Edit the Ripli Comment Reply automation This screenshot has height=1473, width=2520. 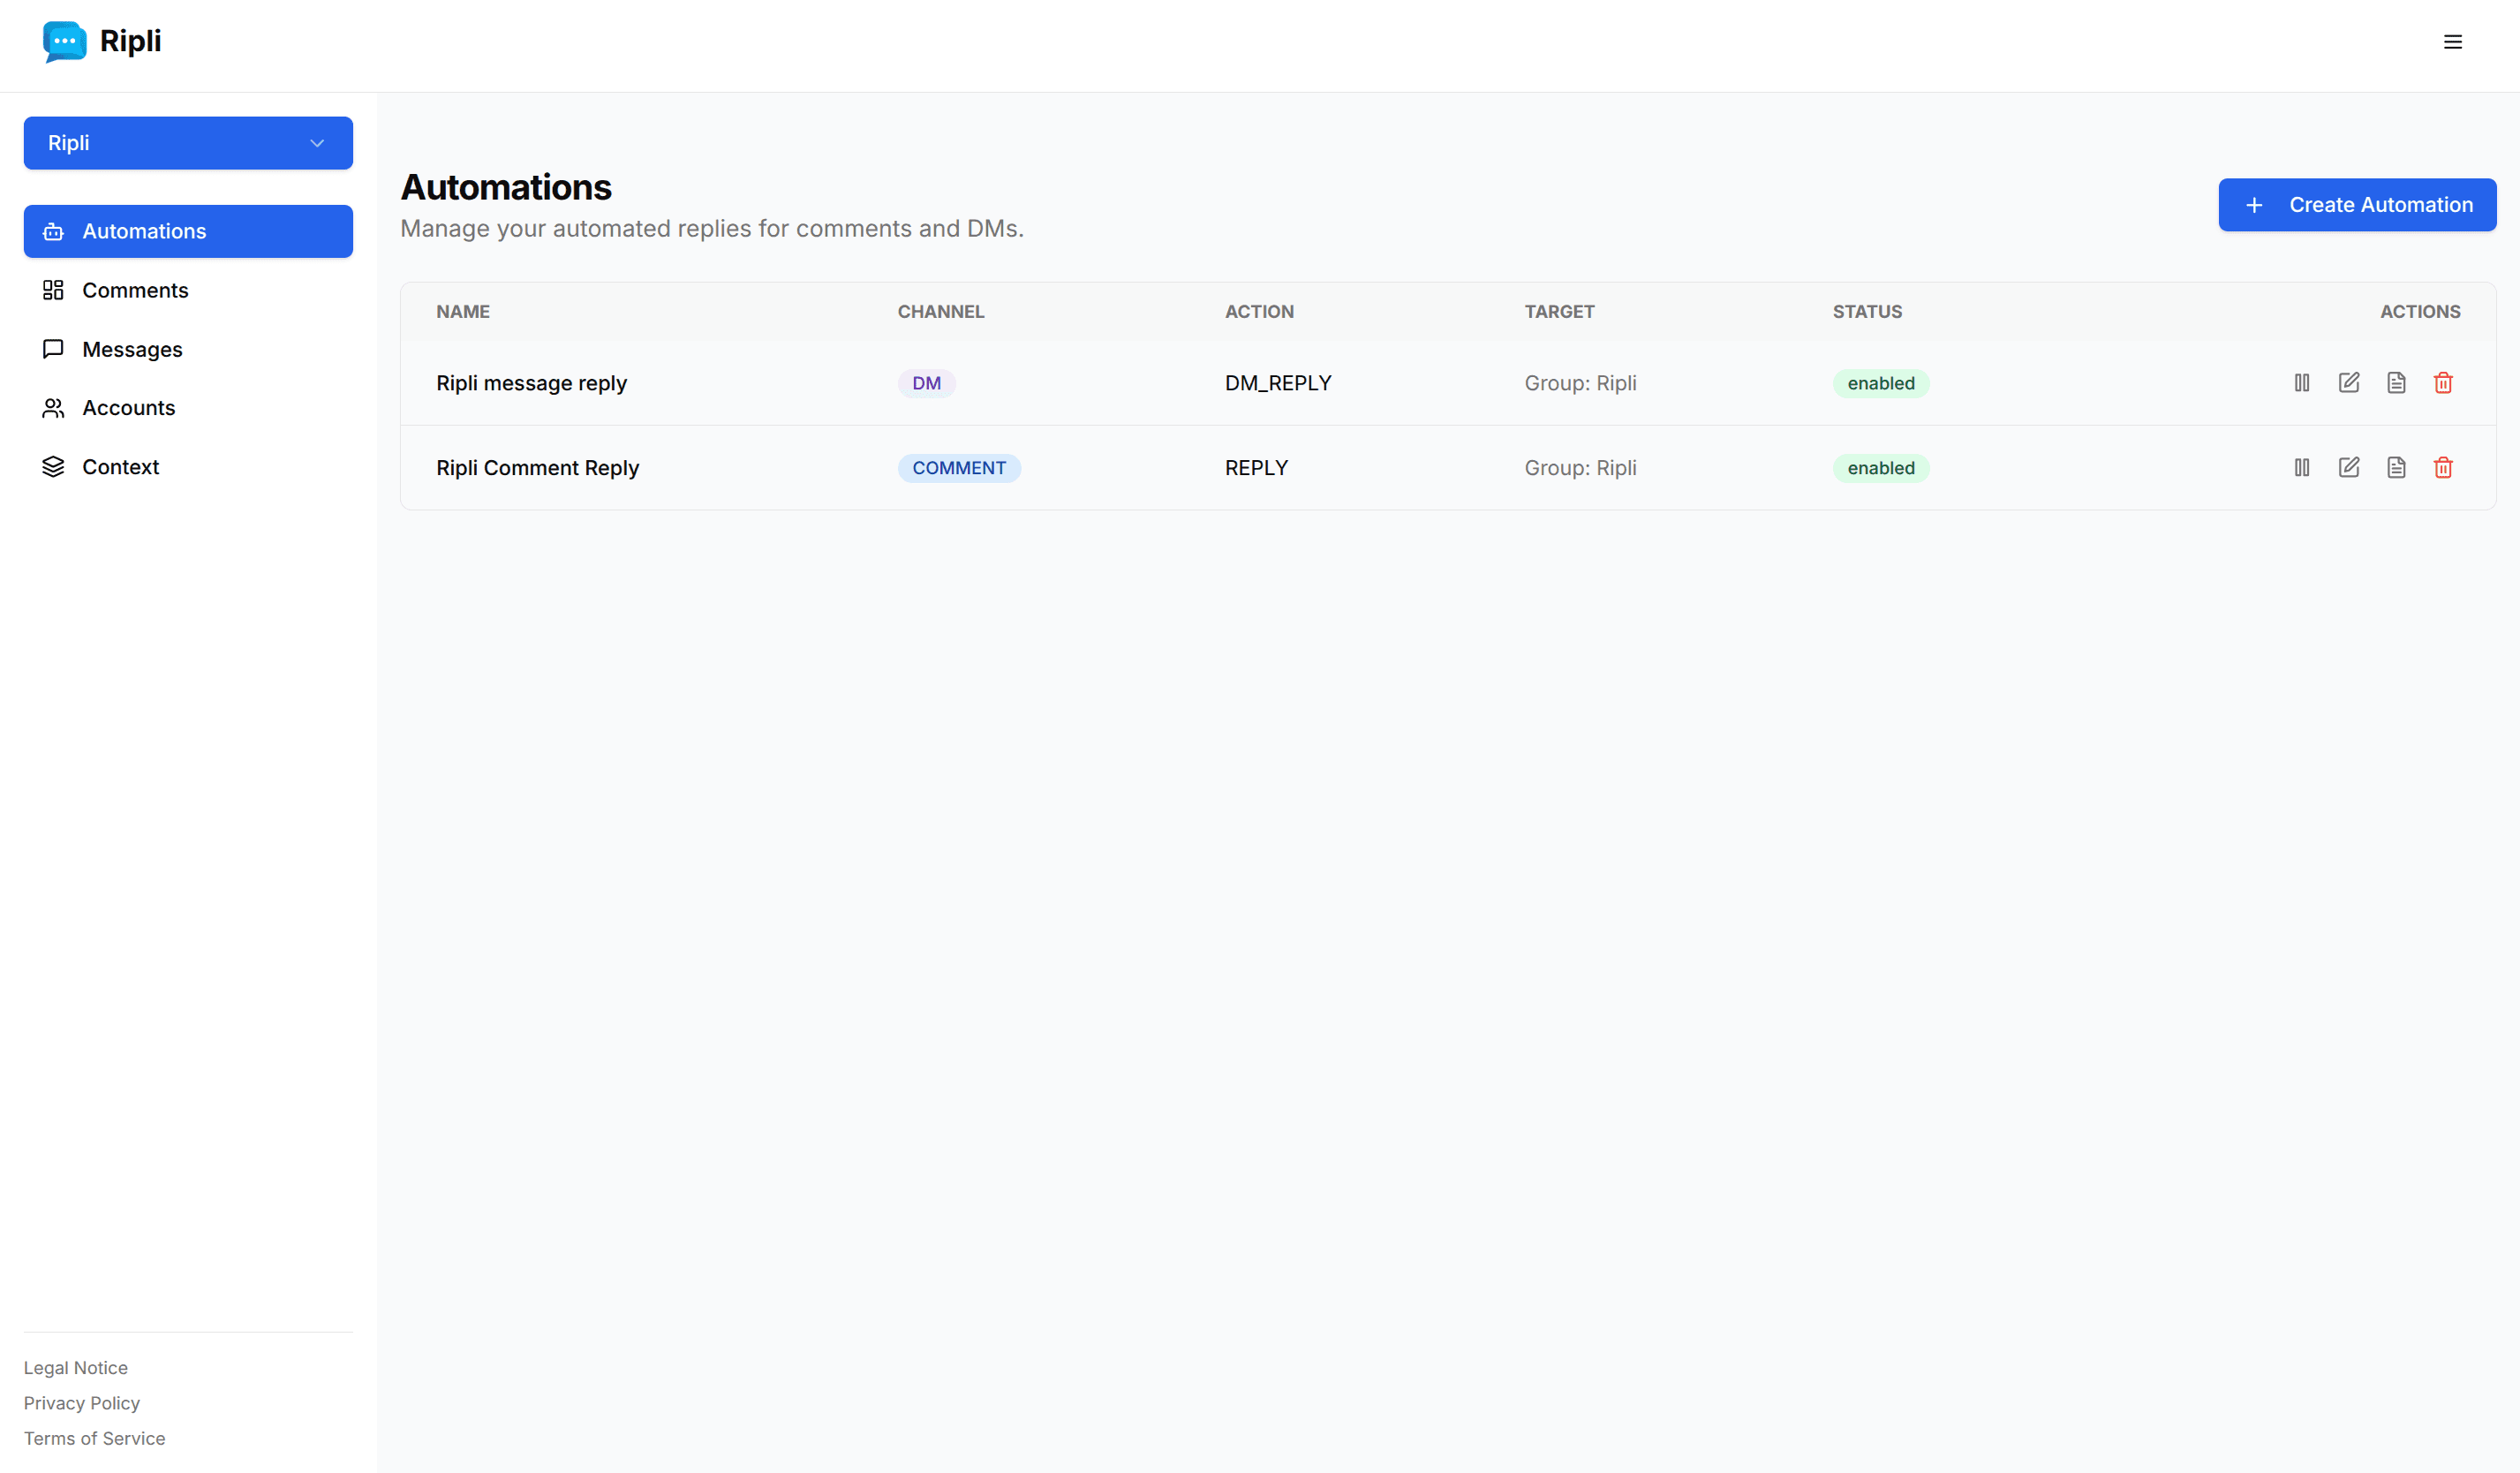click(x=2349, y=467)
